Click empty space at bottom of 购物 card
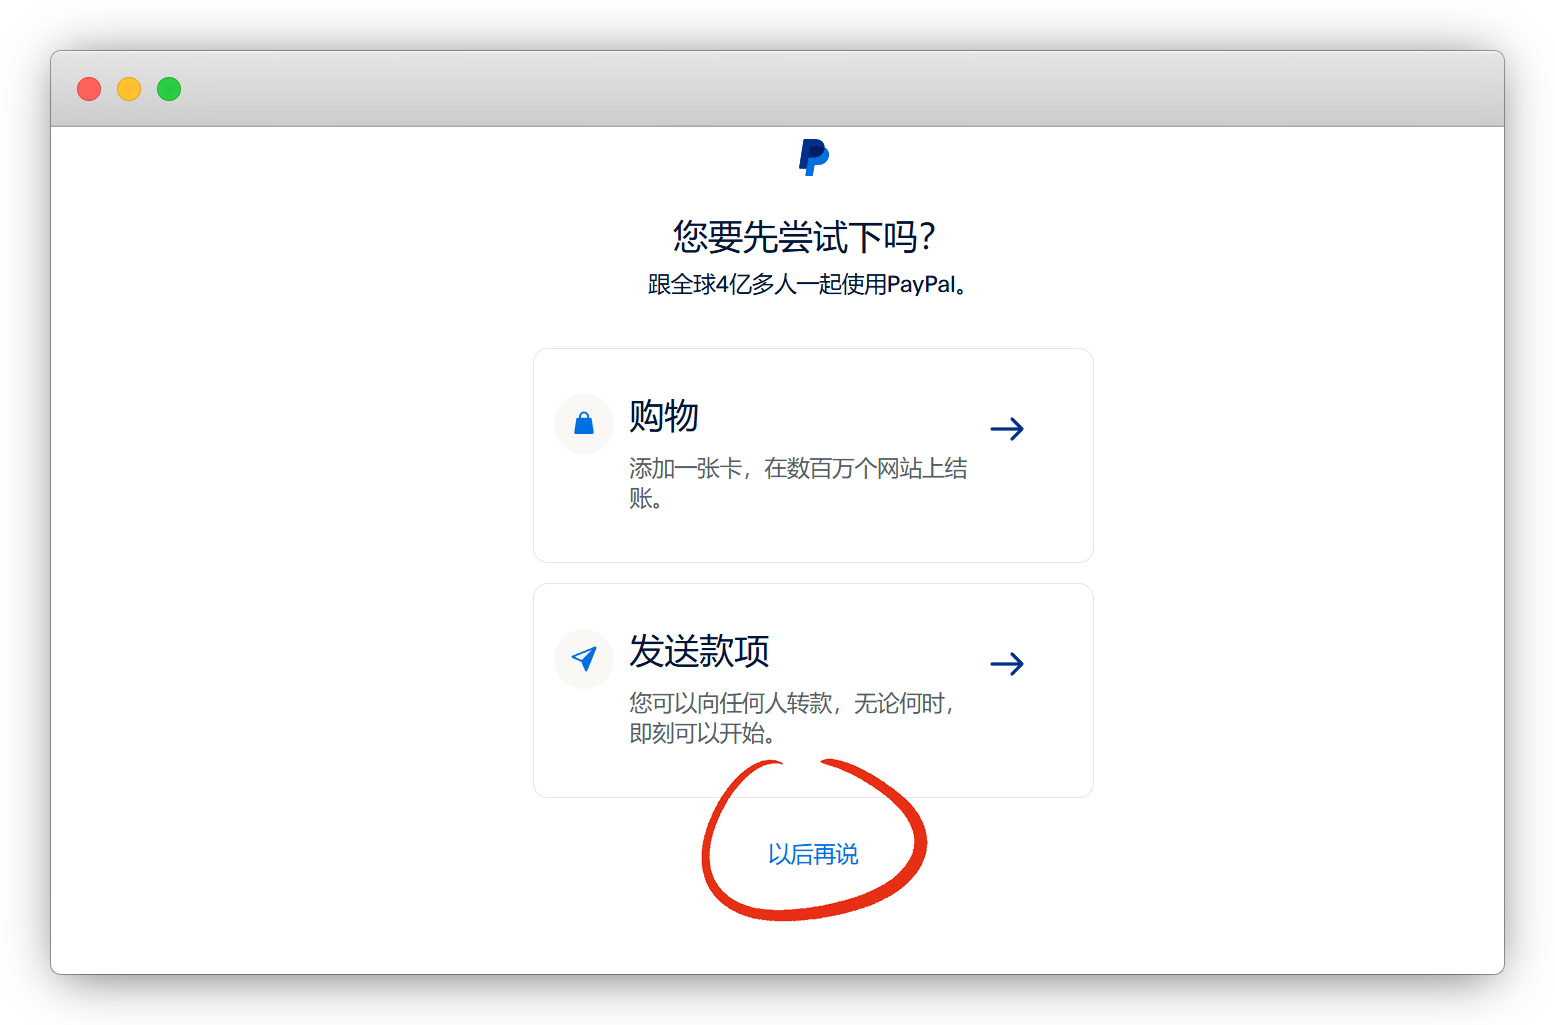The height and width of the screenshot is (1025, 1555). 813,540
